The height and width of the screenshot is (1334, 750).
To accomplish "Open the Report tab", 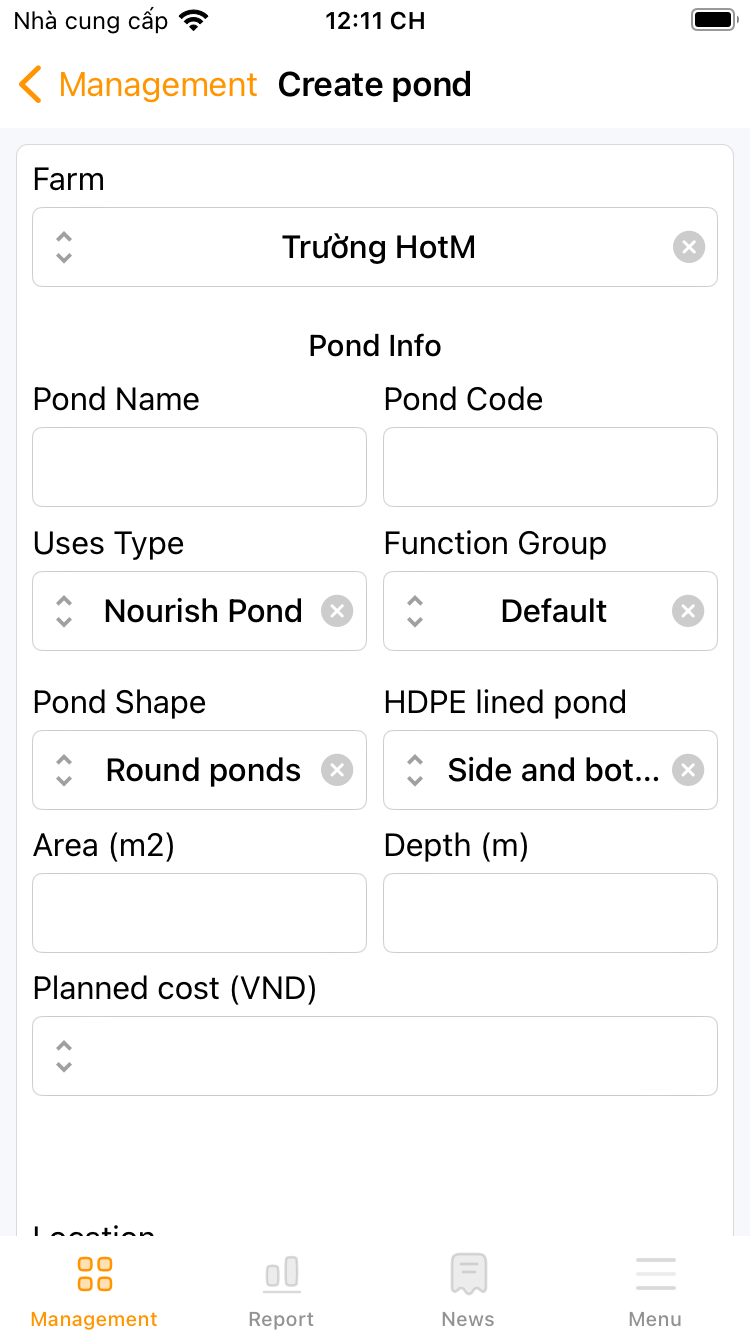I will tap(281, 1290).
